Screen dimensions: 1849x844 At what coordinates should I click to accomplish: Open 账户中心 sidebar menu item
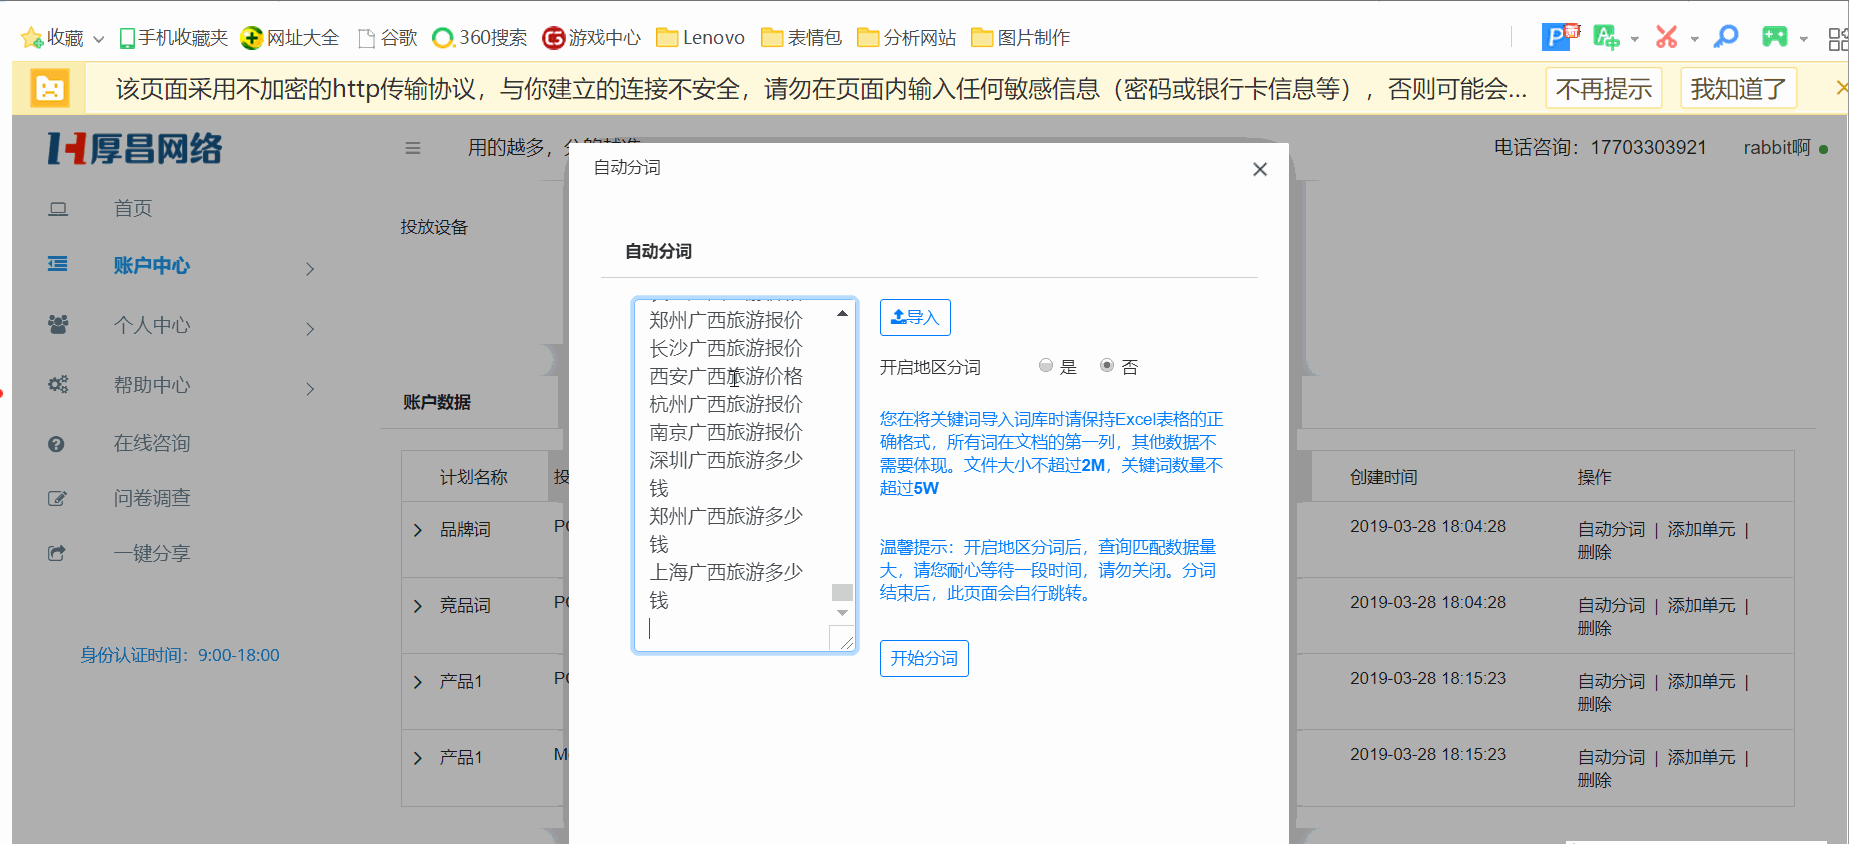click(x=151, y=266)
